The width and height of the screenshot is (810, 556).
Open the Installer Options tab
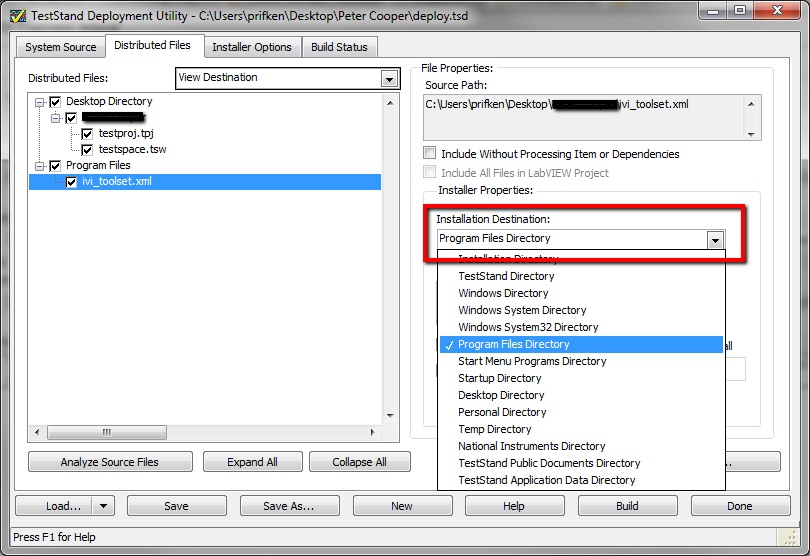pyautogui.click(x=252, y=47)
